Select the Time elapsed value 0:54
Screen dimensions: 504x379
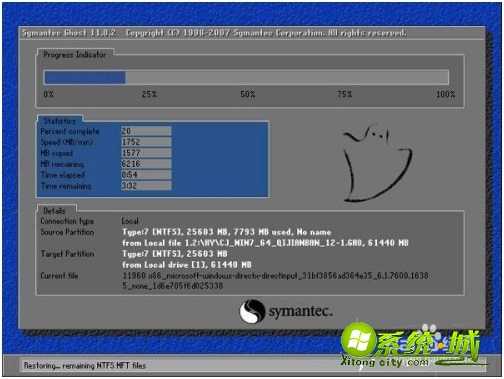(146, 175)
